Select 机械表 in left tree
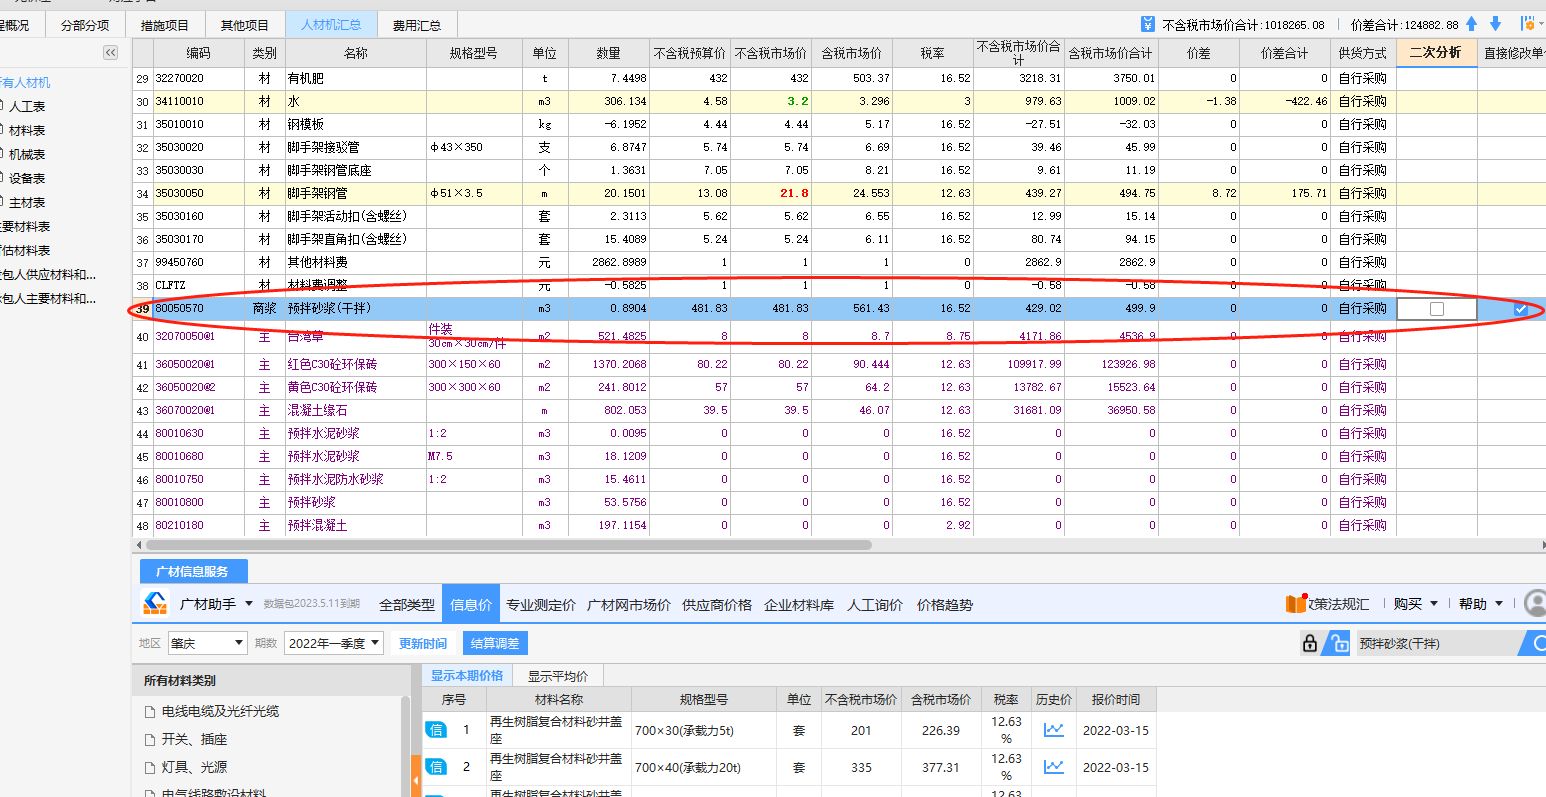This screenshot has height=797, width=1546. 27,154
